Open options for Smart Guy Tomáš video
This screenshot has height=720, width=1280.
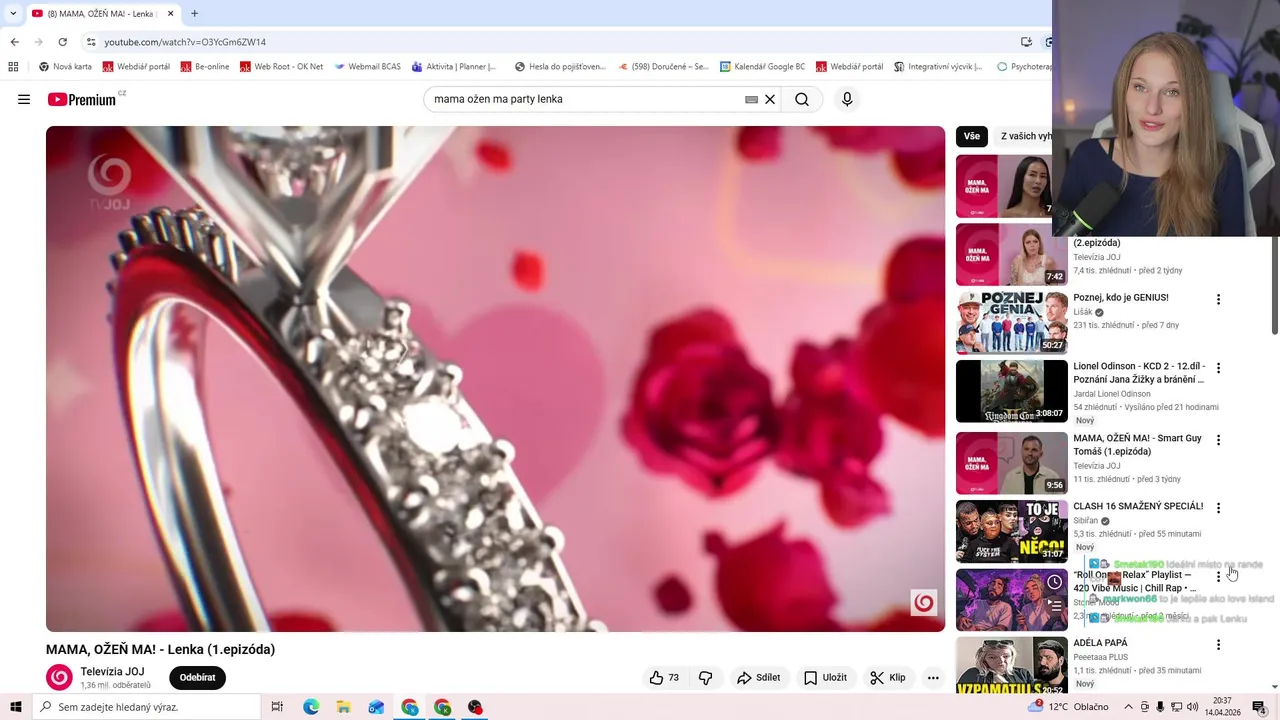[1218, 440]
